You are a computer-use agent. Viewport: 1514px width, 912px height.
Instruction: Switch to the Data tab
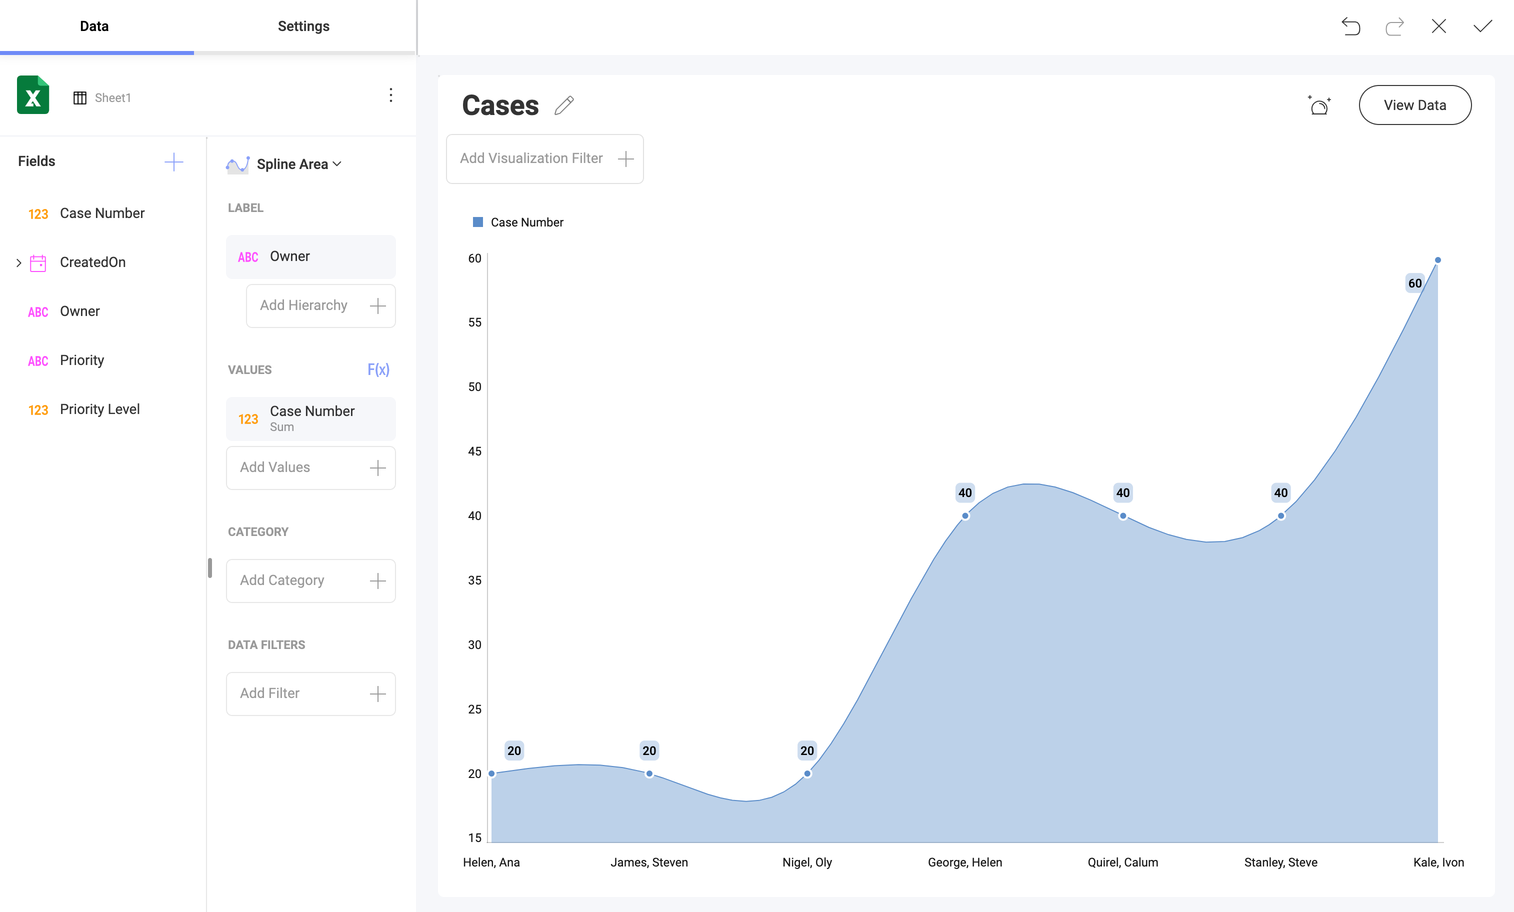point(95,26)
